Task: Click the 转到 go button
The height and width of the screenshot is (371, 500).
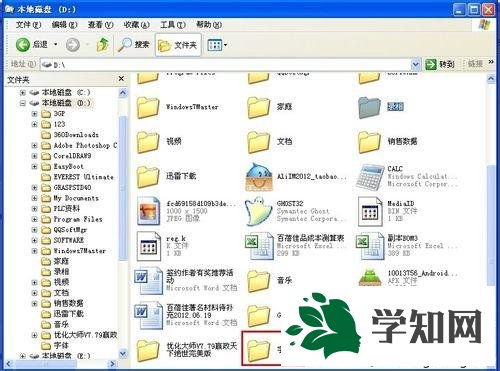Action: (440, 64)
